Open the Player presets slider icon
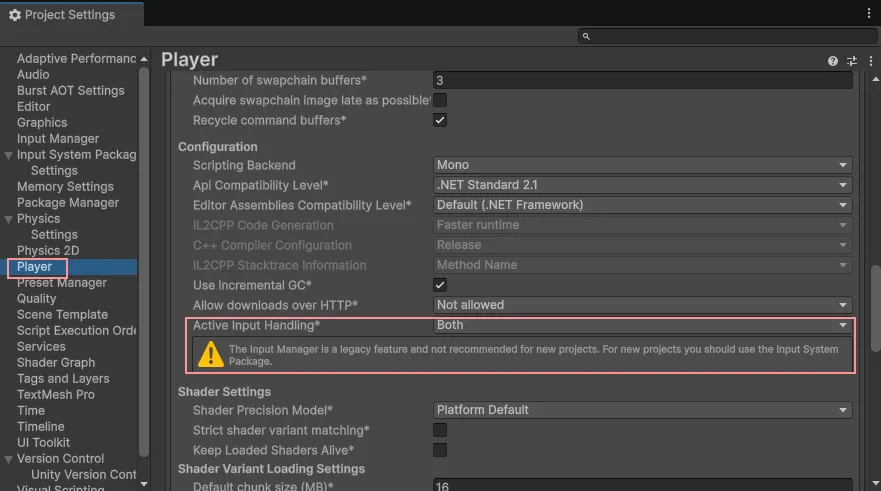 tap(852, 61)
